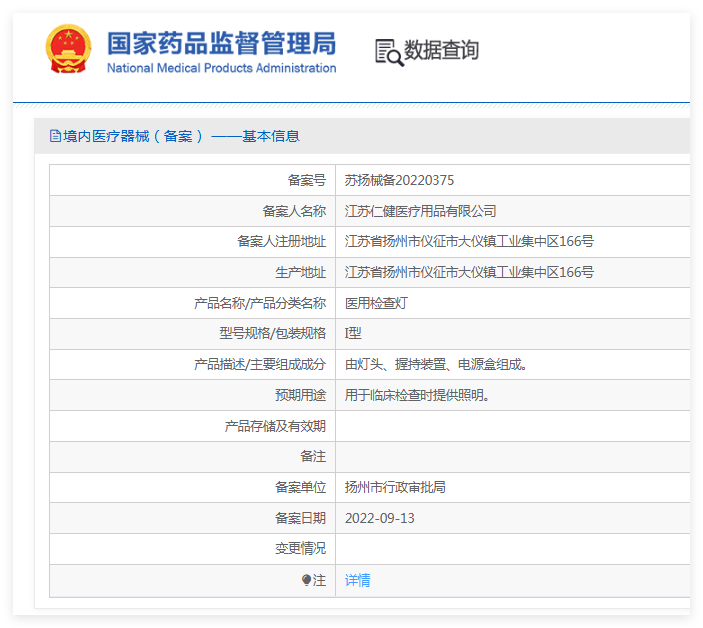Click 用于临床检查时提供照明。 text

tap(417, 395)
